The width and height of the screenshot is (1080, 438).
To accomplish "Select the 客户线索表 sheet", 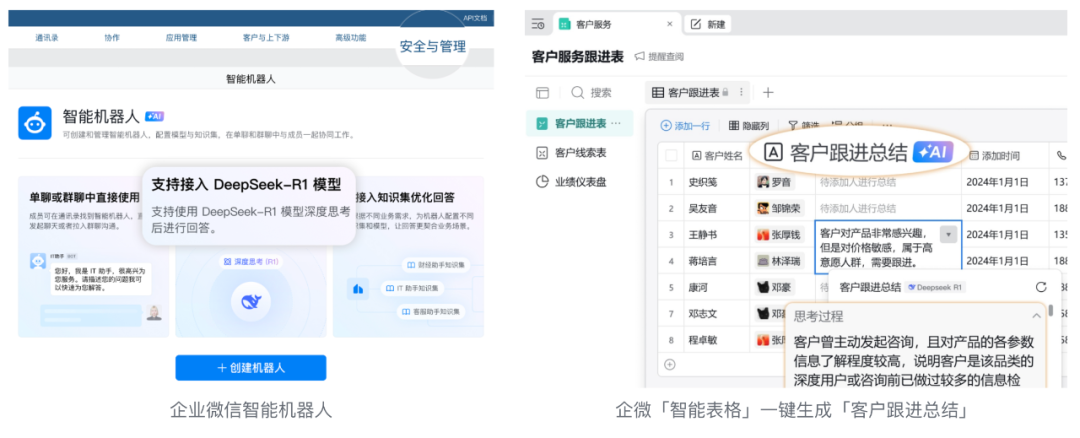I will pos(571,152).
